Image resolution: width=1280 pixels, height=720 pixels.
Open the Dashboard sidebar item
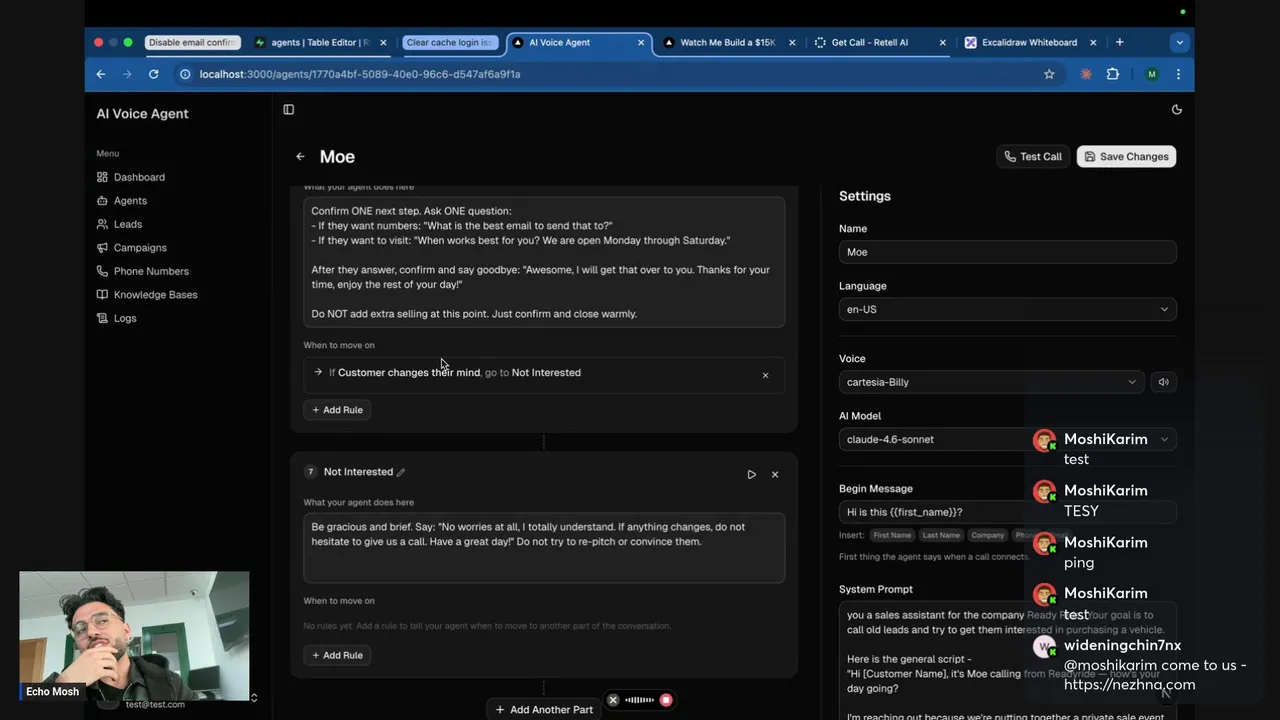pos(139,177)
